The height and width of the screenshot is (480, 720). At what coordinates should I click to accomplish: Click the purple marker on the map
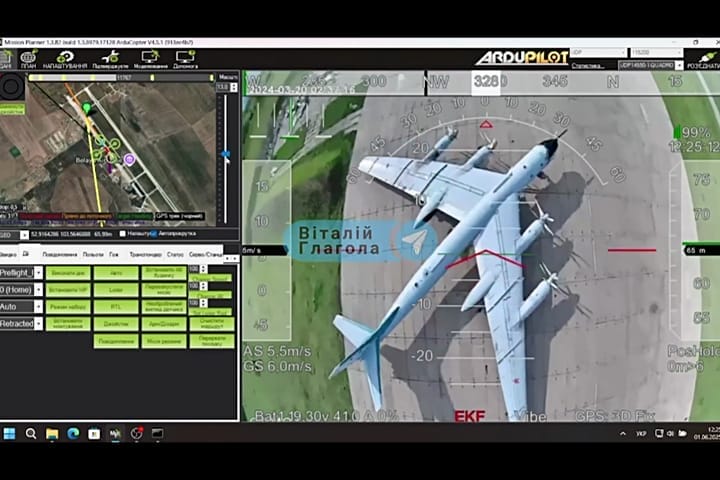point(129,159)
